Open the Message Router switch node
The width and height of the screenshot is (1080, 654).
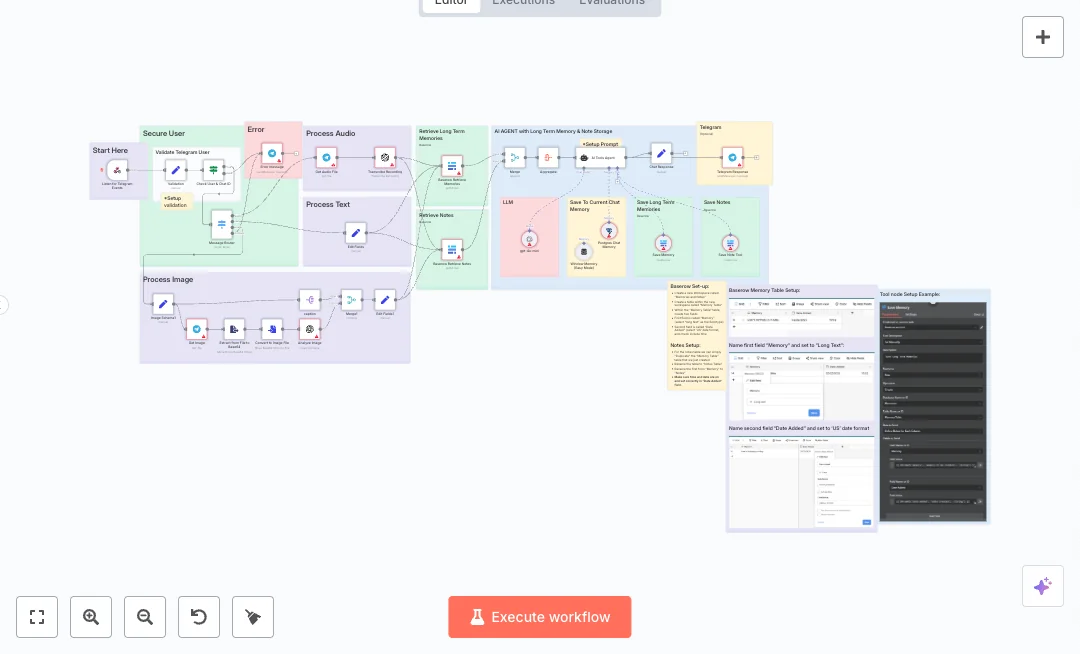(x=221, y=223)
